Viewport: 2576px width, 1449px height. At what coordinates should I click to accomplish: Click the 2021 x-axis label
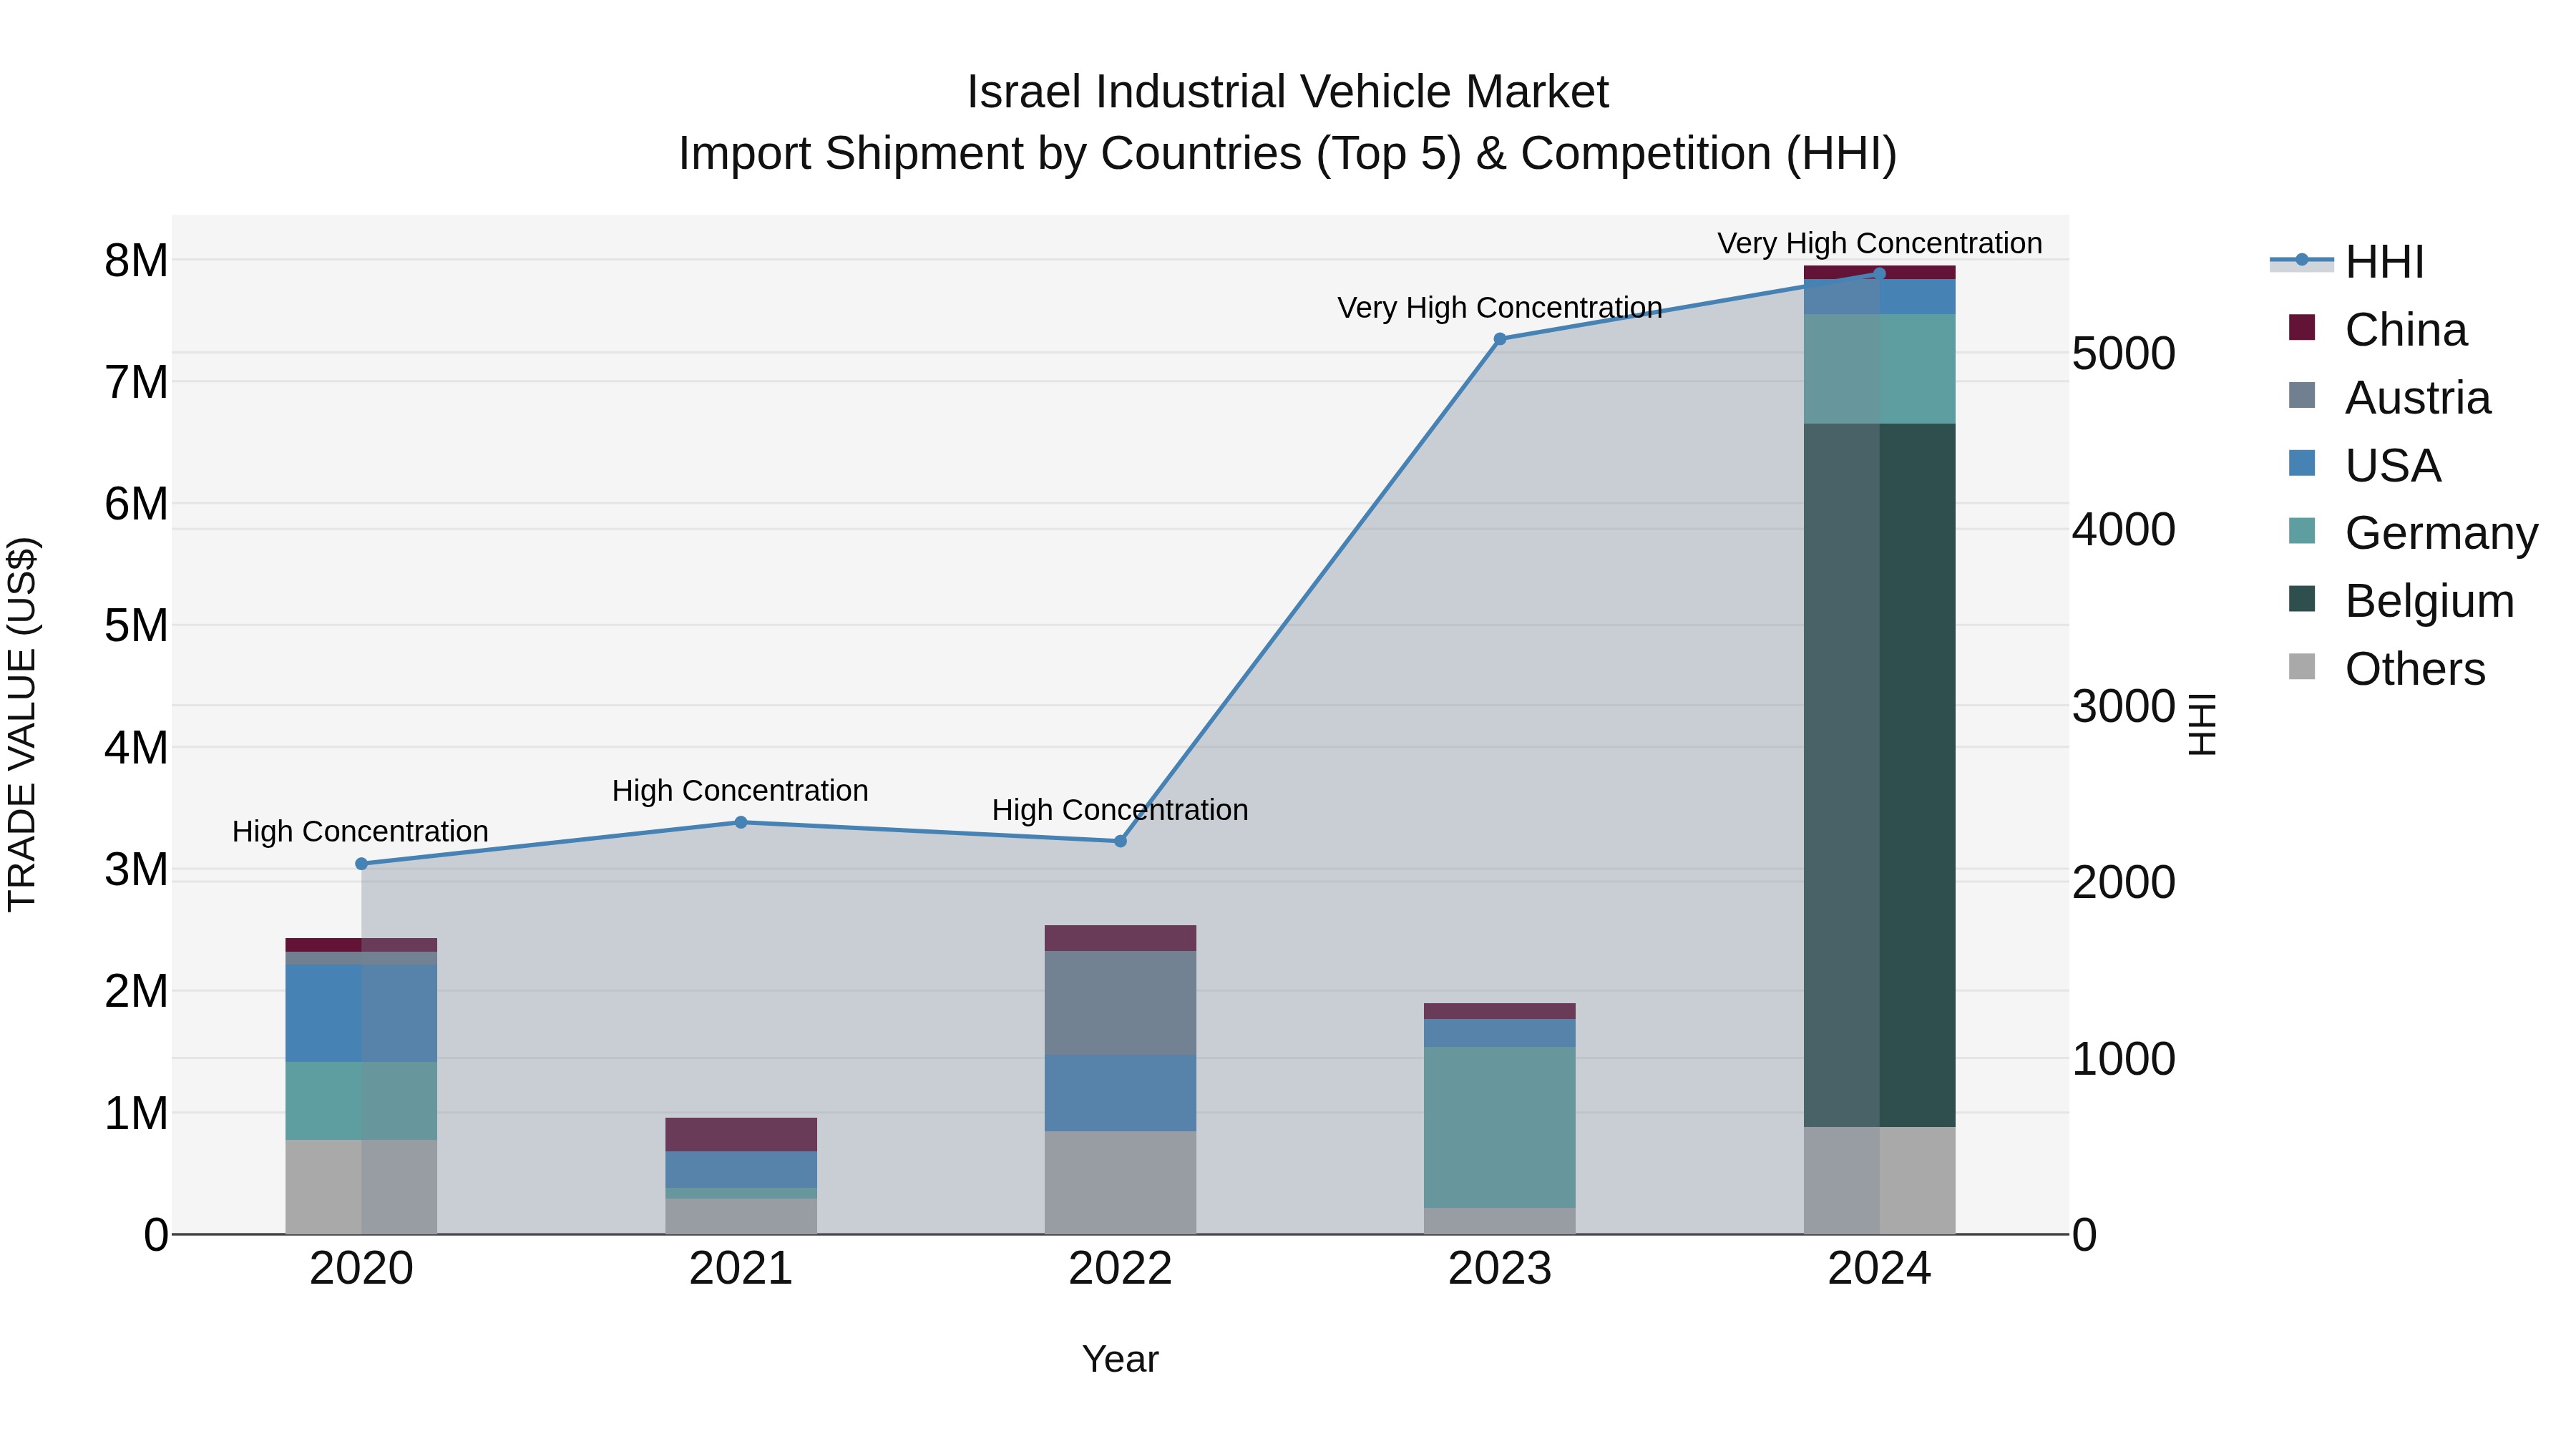tap(741, 1269)
